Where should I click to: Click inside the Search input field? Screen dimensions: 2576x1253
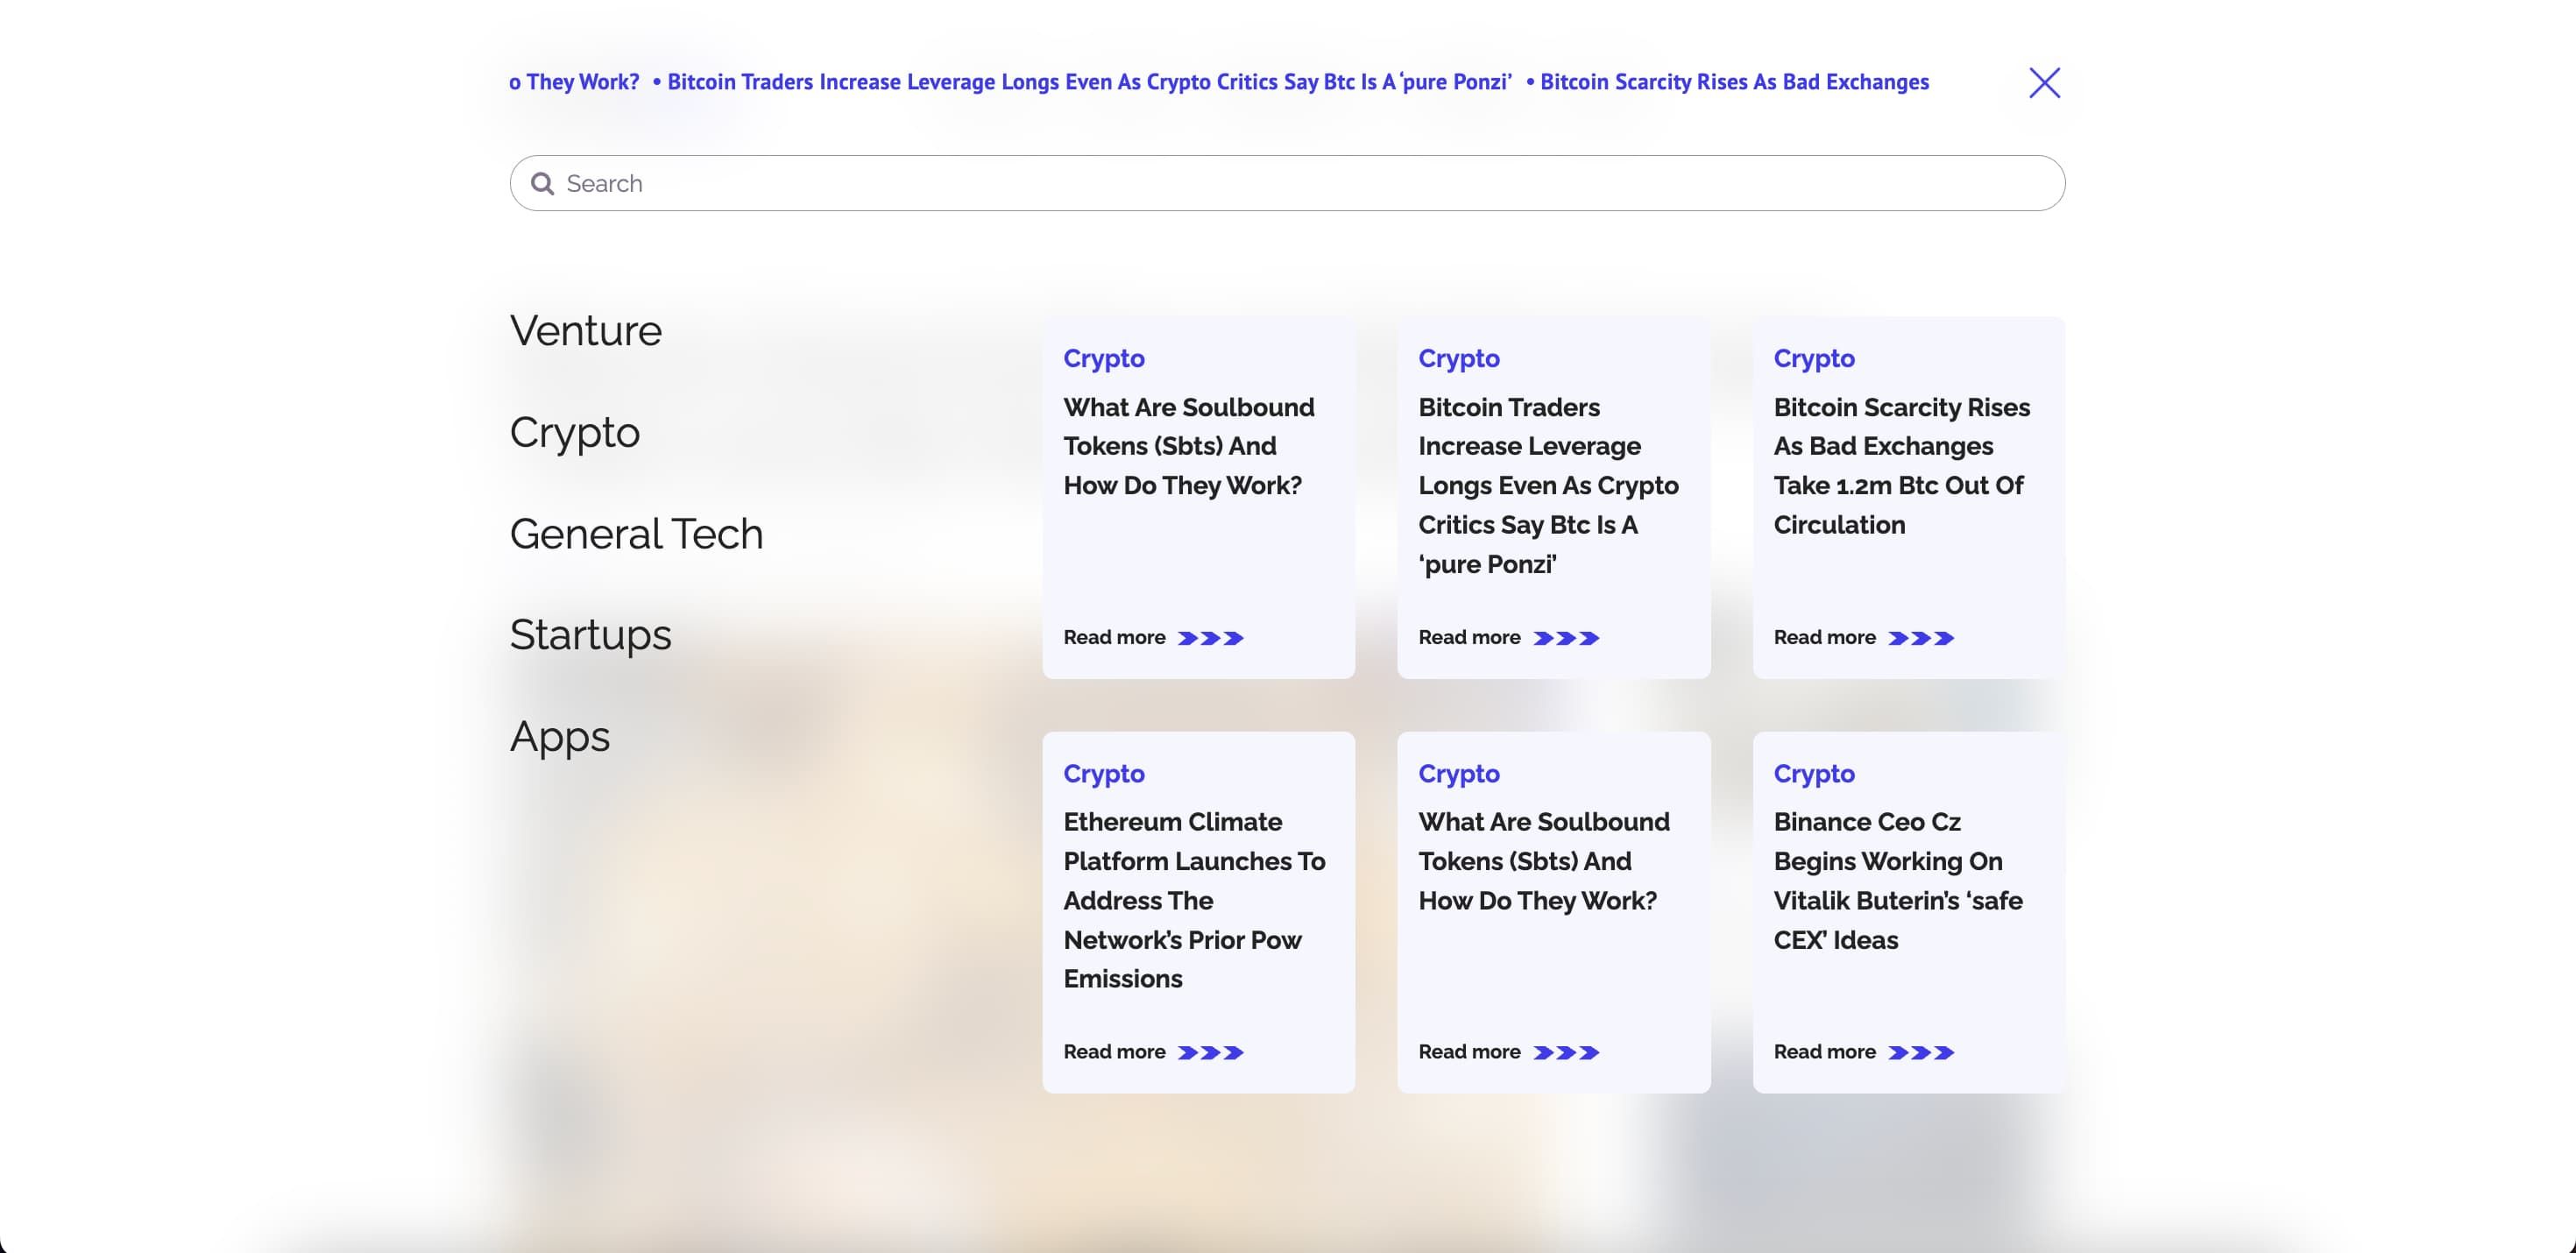point(1300,183)
